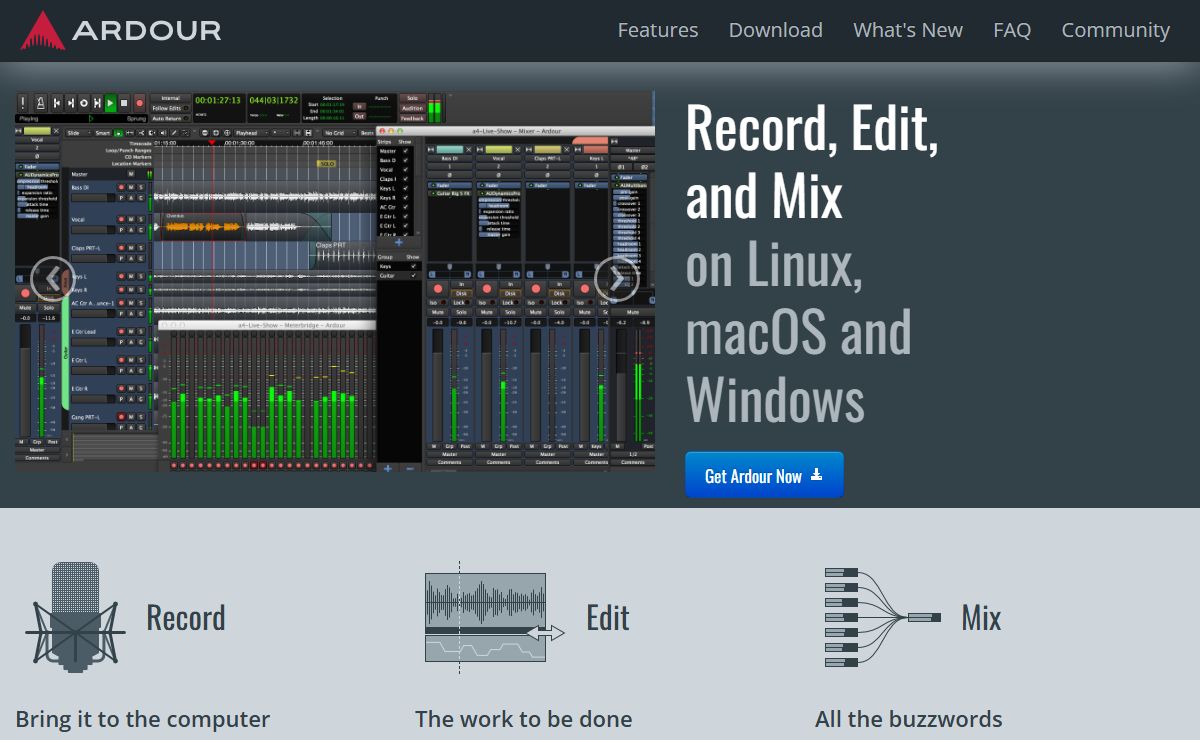This screenshot has height=740, width=1200.
Task: Toggle the Guitar group Show checkbox
Action: (x=413, y=276)
